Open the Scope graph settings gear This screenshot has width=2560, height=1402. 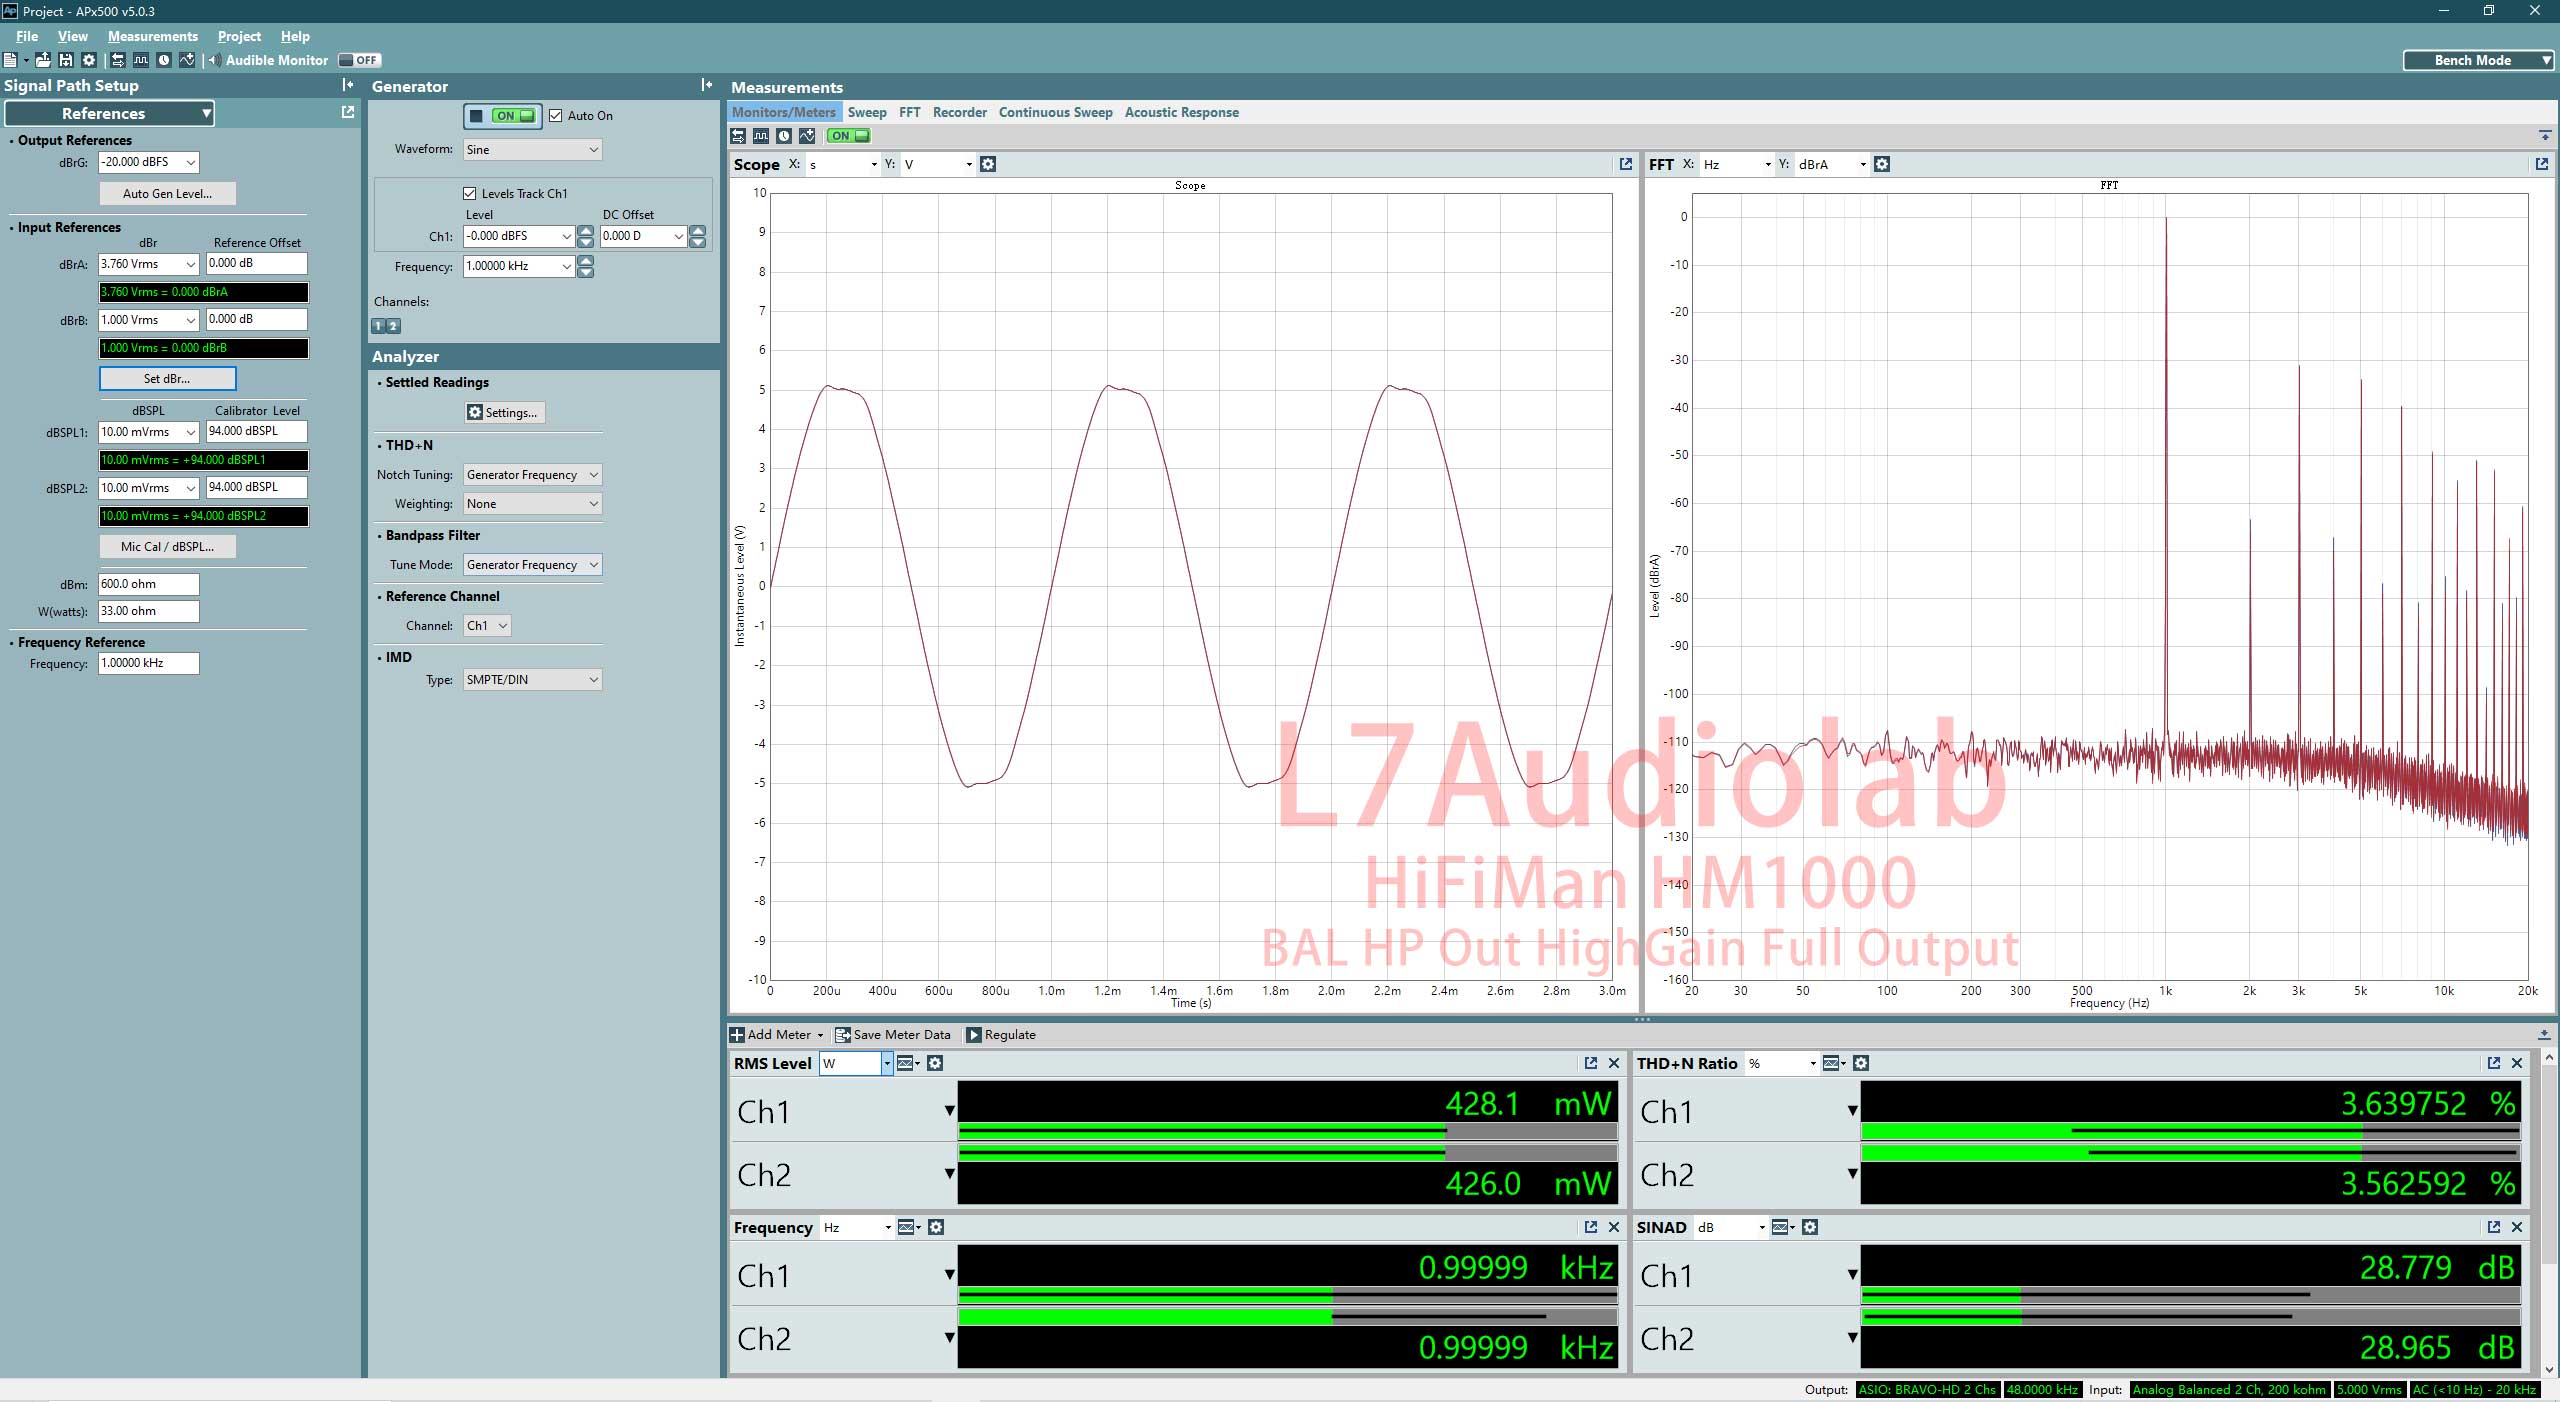988,164
